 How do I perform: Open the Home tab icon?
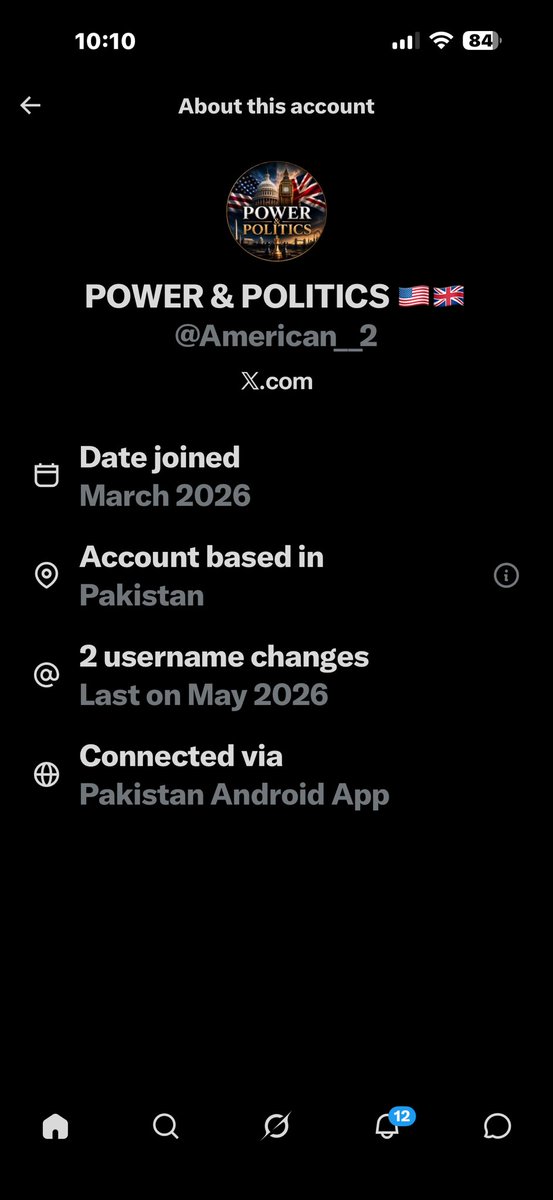55,1126
